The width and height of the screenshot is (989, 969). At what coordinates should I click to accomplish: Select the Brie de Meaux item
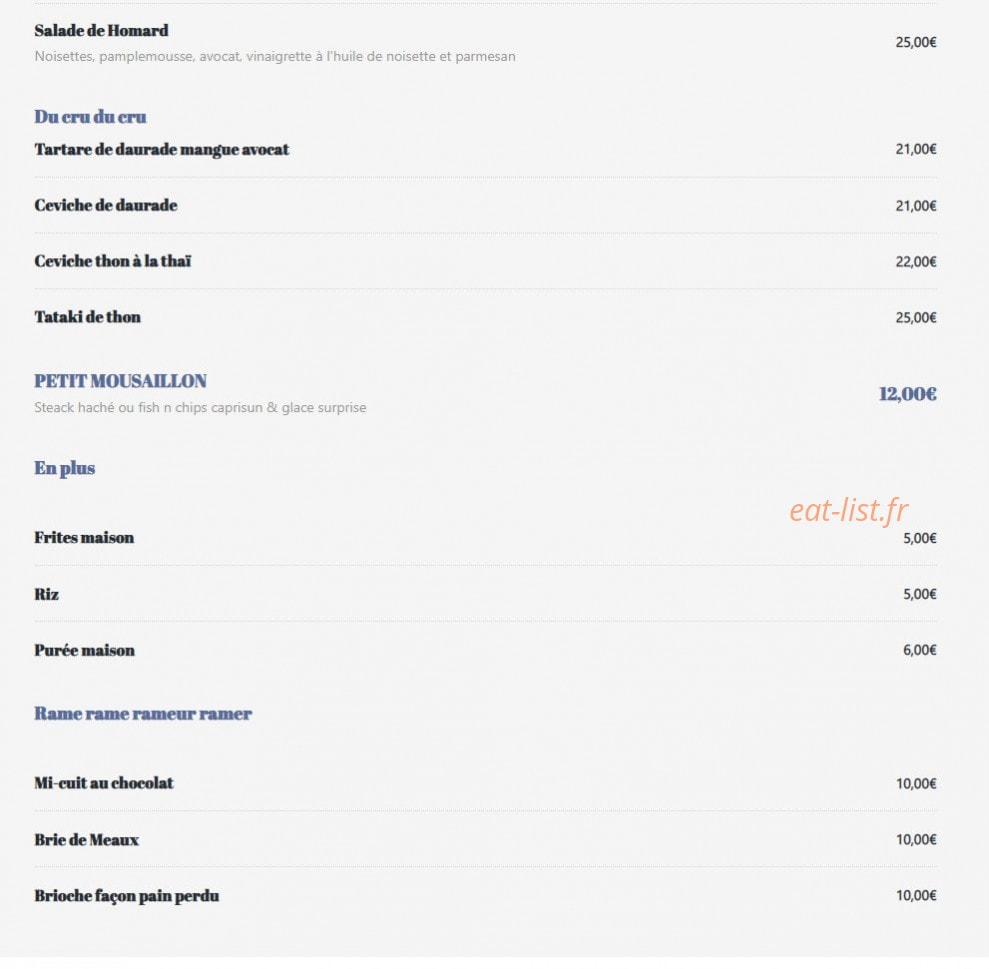point(86,840)
